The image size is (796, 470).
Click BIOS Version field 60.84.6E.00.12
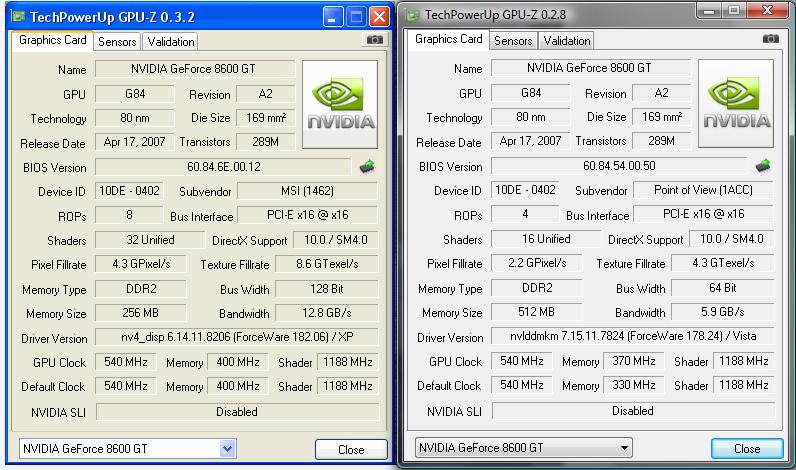pos(223,166)
